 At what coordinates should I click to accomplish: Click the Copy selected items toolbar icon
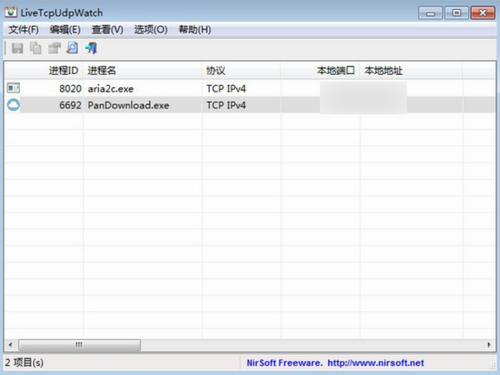tap(36, 48)
